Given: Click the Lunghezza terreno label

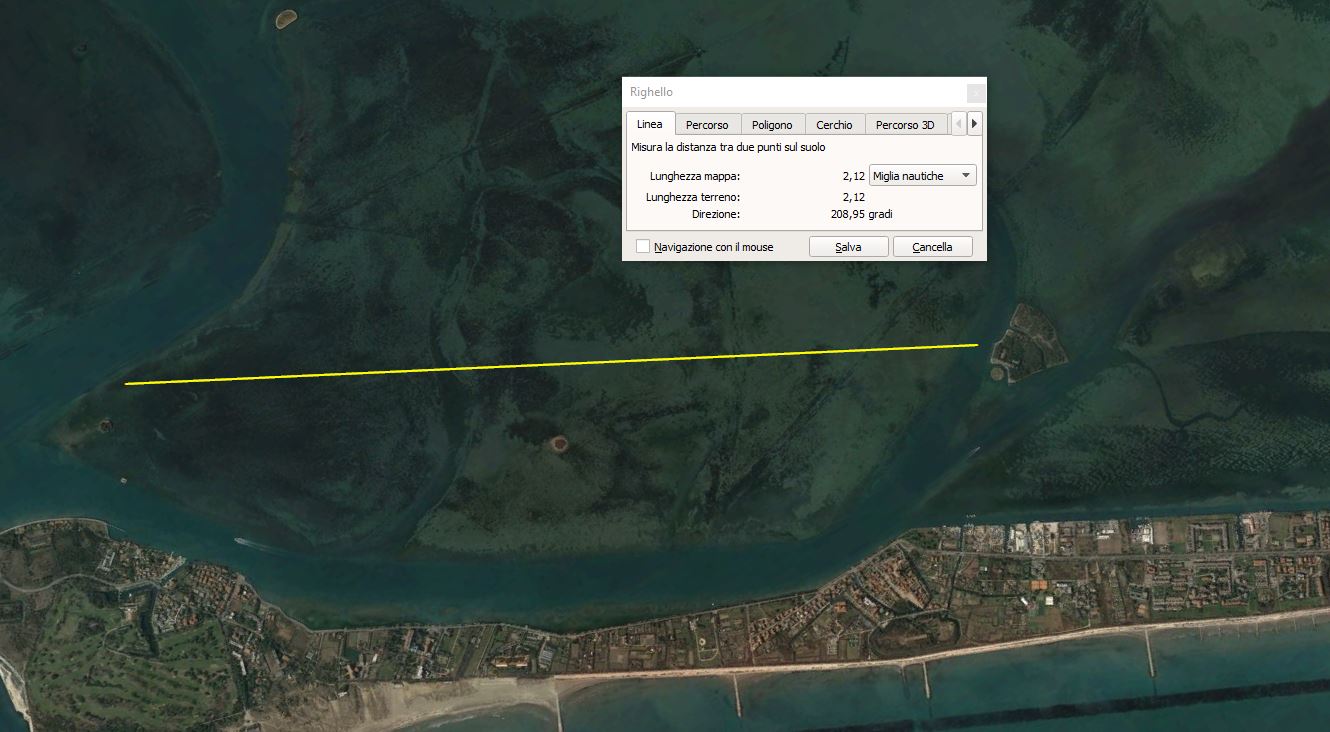Looking at the screenshot, I should tap(693, 197).
